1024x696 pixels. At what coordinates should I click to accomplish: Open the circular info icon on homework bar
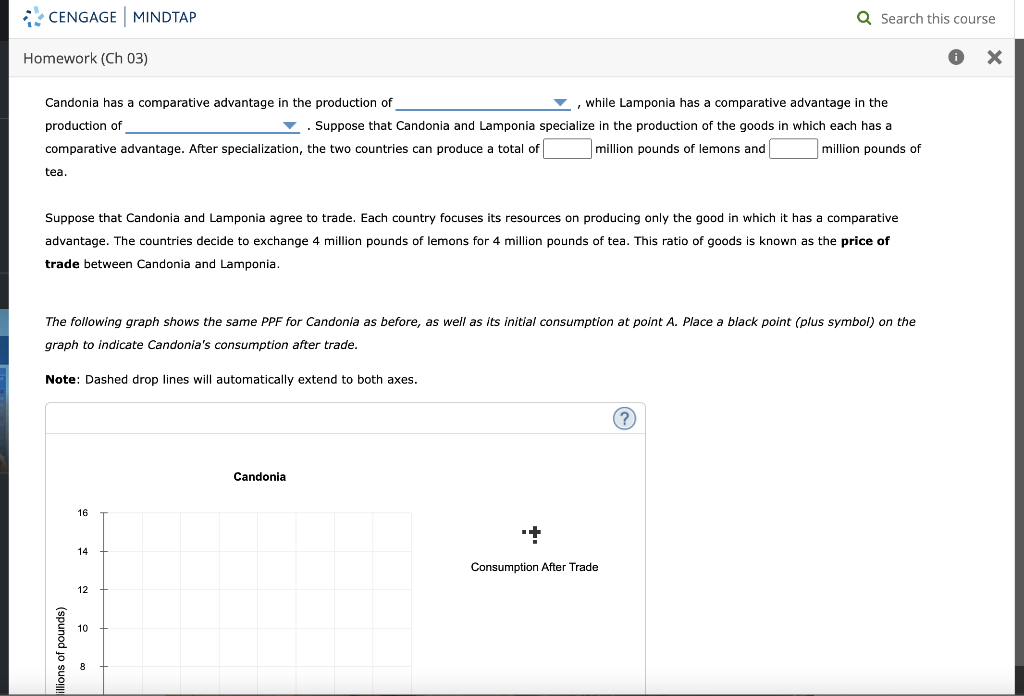coord(955,57)
